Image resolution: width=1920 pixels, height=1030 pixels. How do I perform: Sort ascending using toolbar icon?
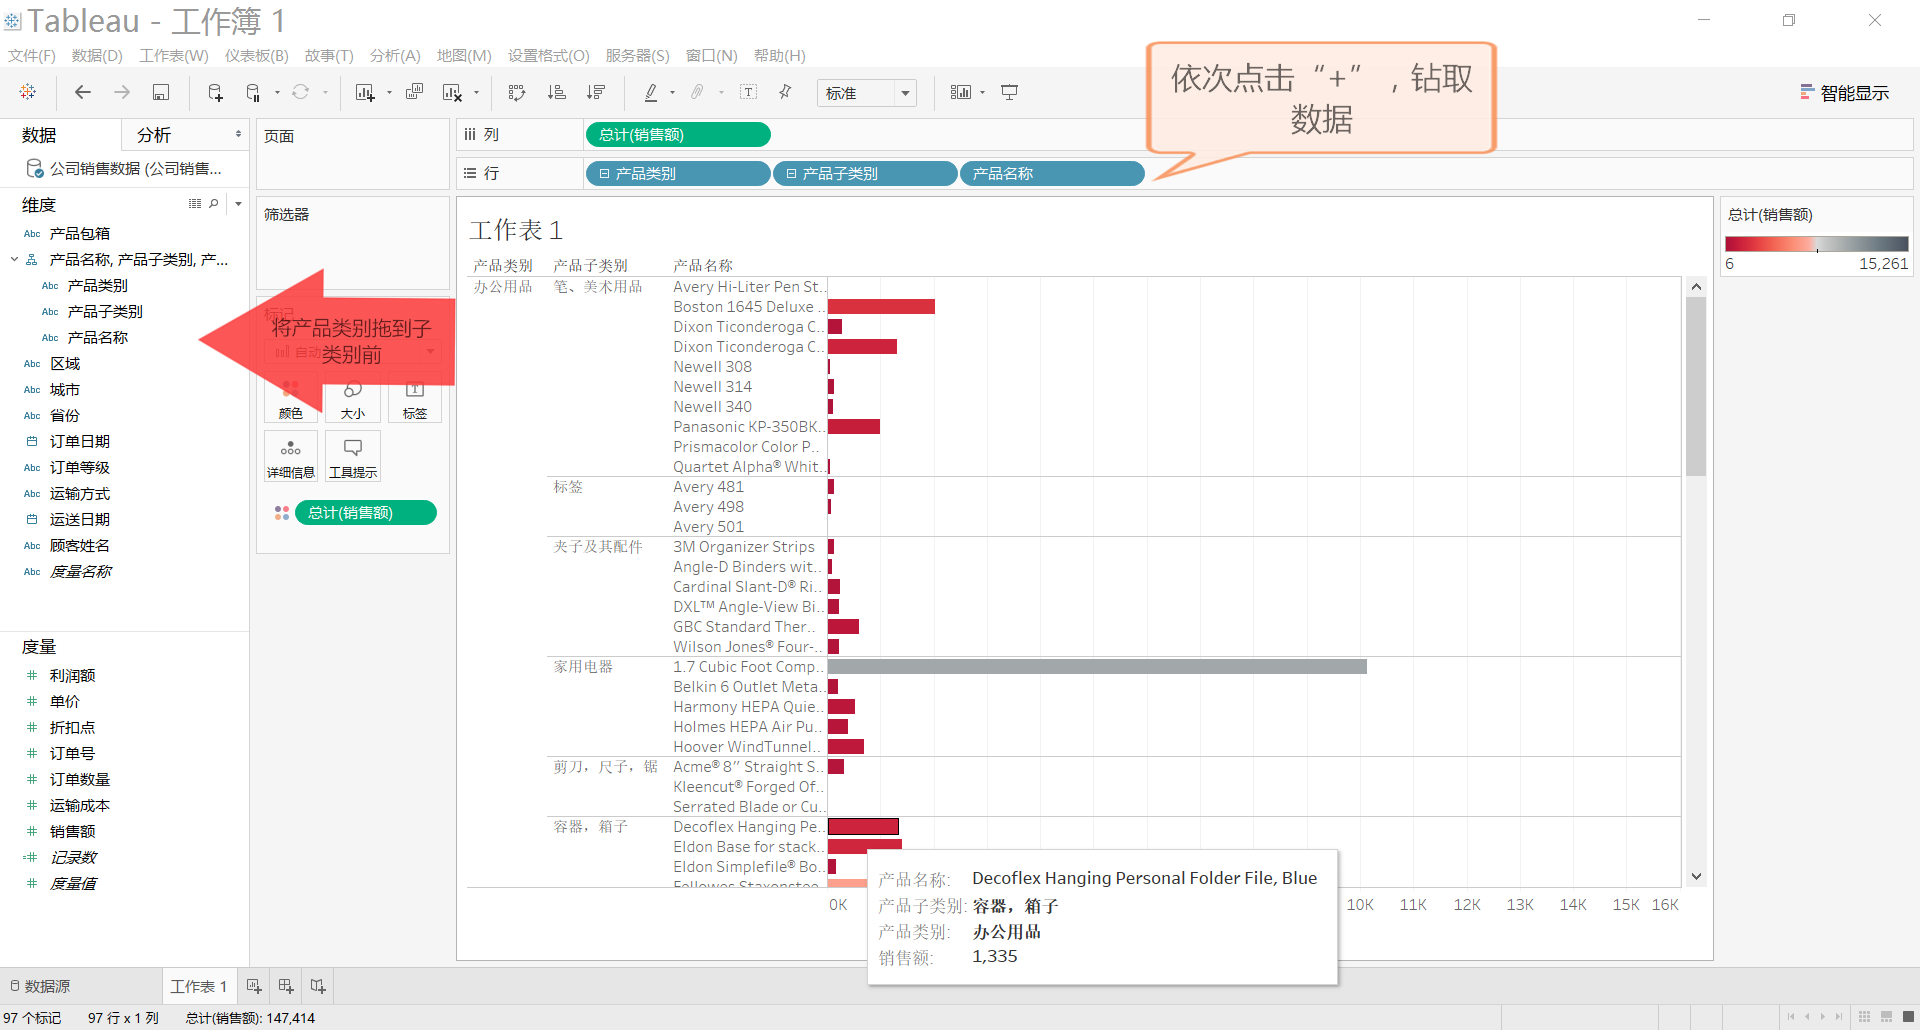pos(557,92)
